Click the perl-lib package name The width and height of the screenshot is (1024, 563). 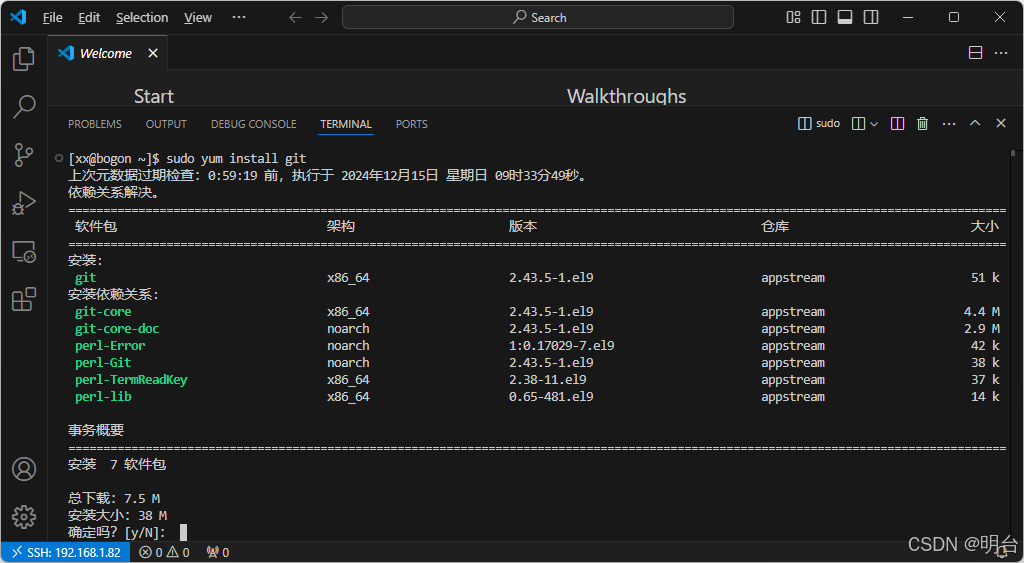pyautogui.click(x=103, y=396)
